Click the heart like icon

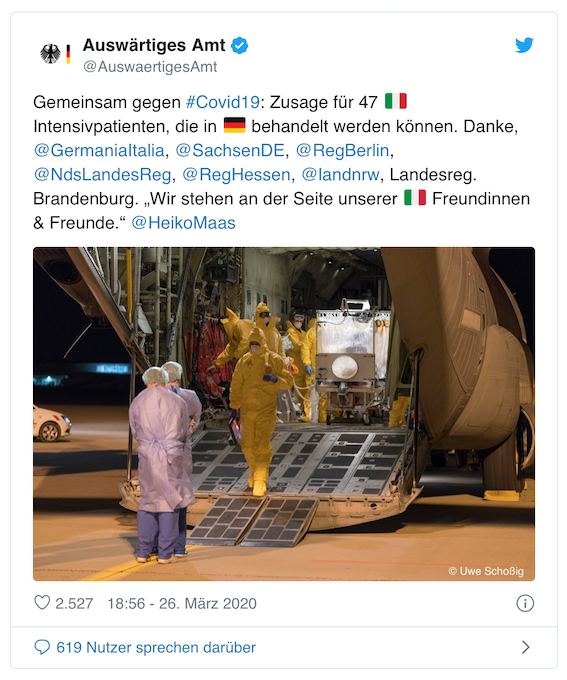[x=42, y=602]
